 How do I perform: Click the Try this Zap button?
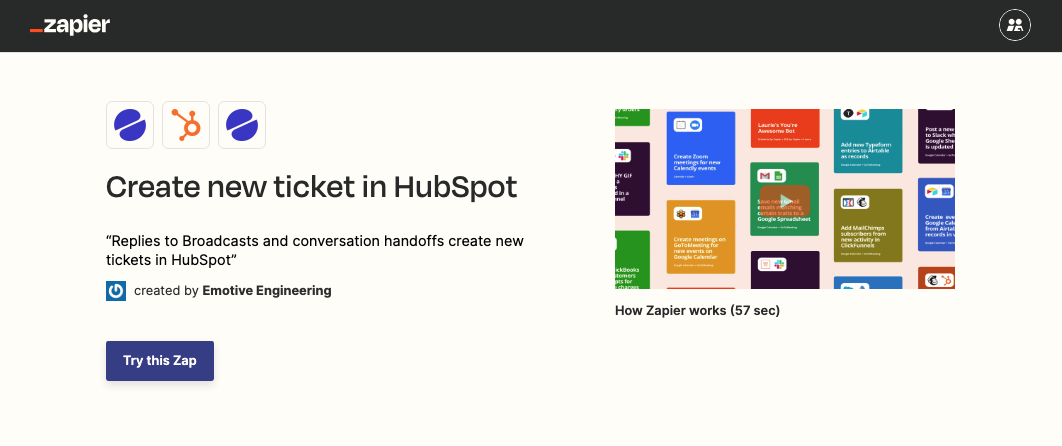[160, 361]
